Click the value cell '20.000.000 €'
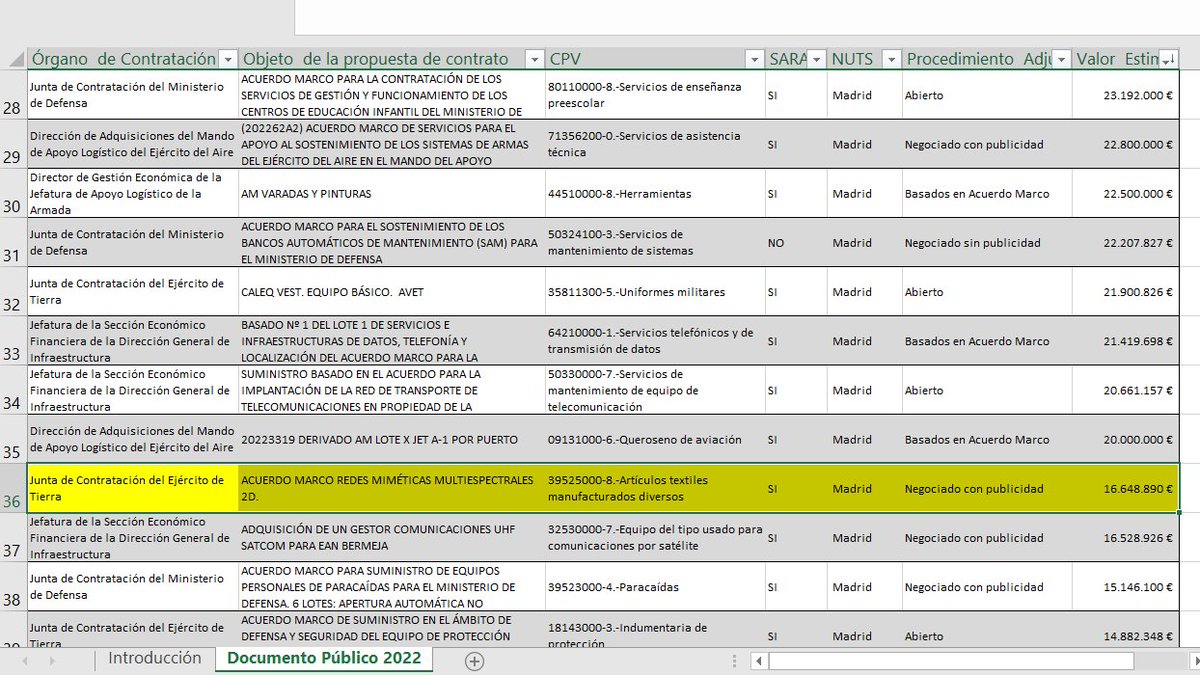The width and height of the screenshot is (1200, 675). tap(1125, 439)
